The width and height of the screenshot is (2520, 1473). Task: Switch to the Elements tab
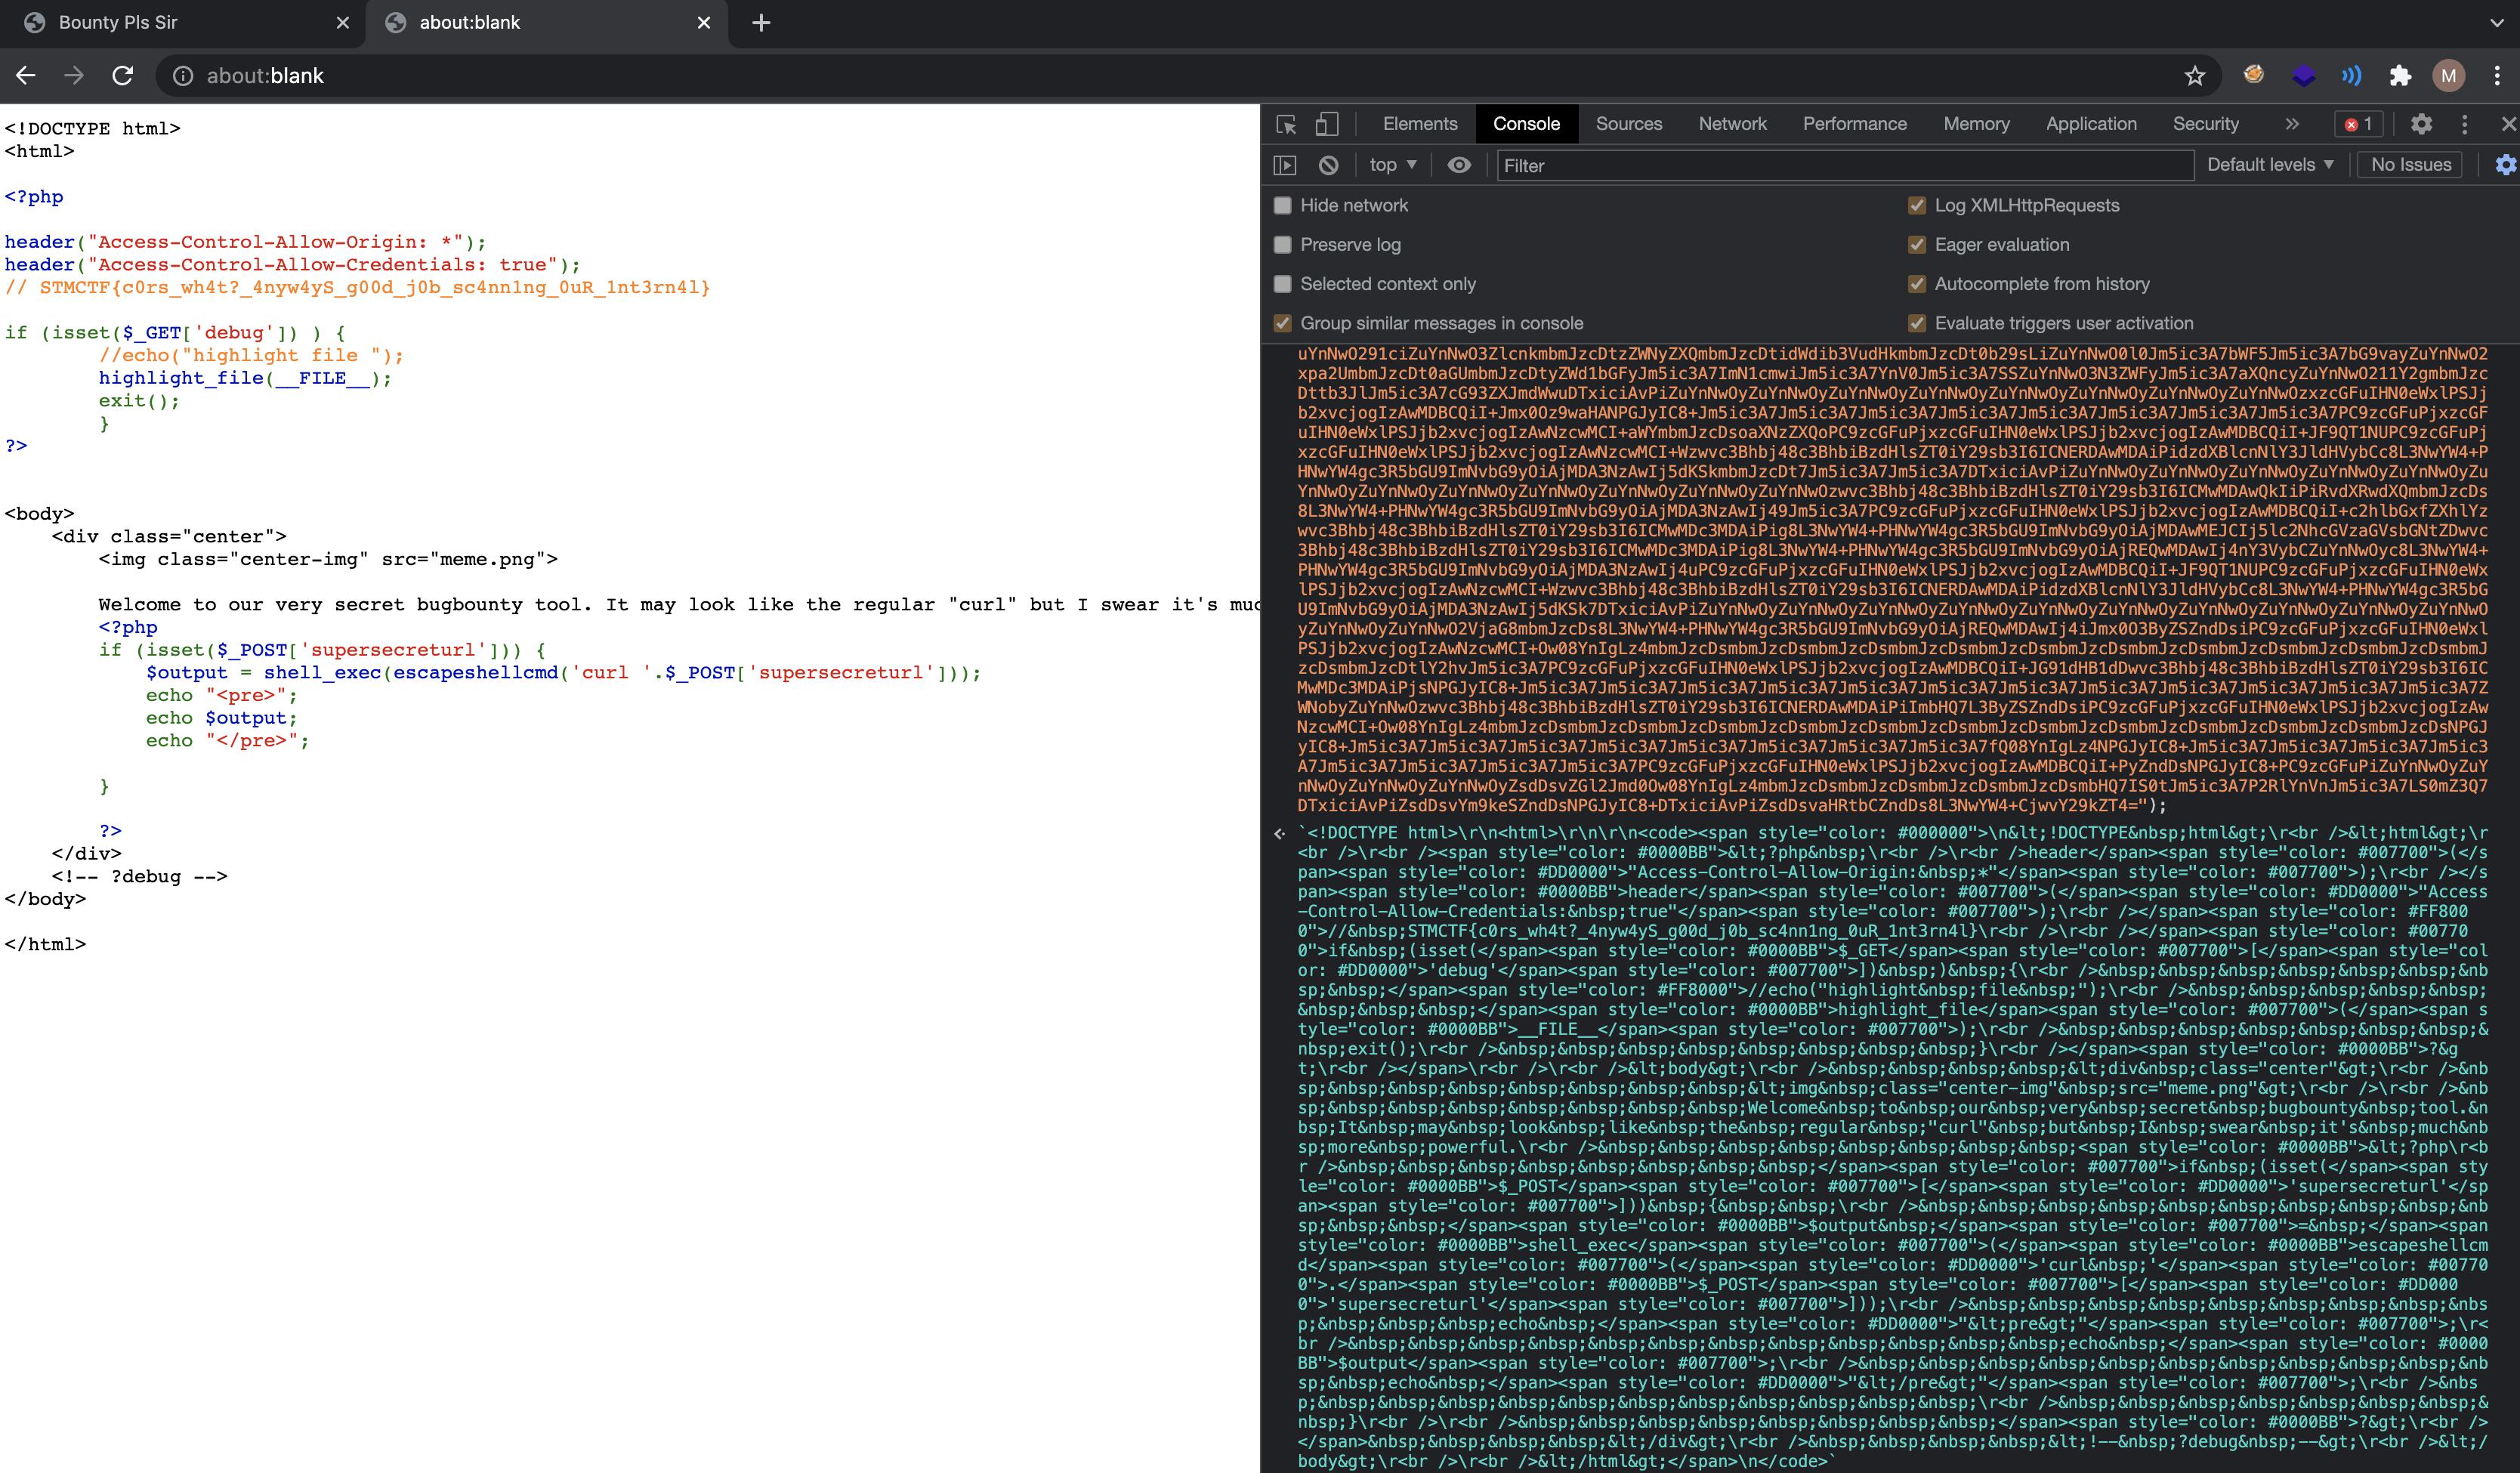1420,124
